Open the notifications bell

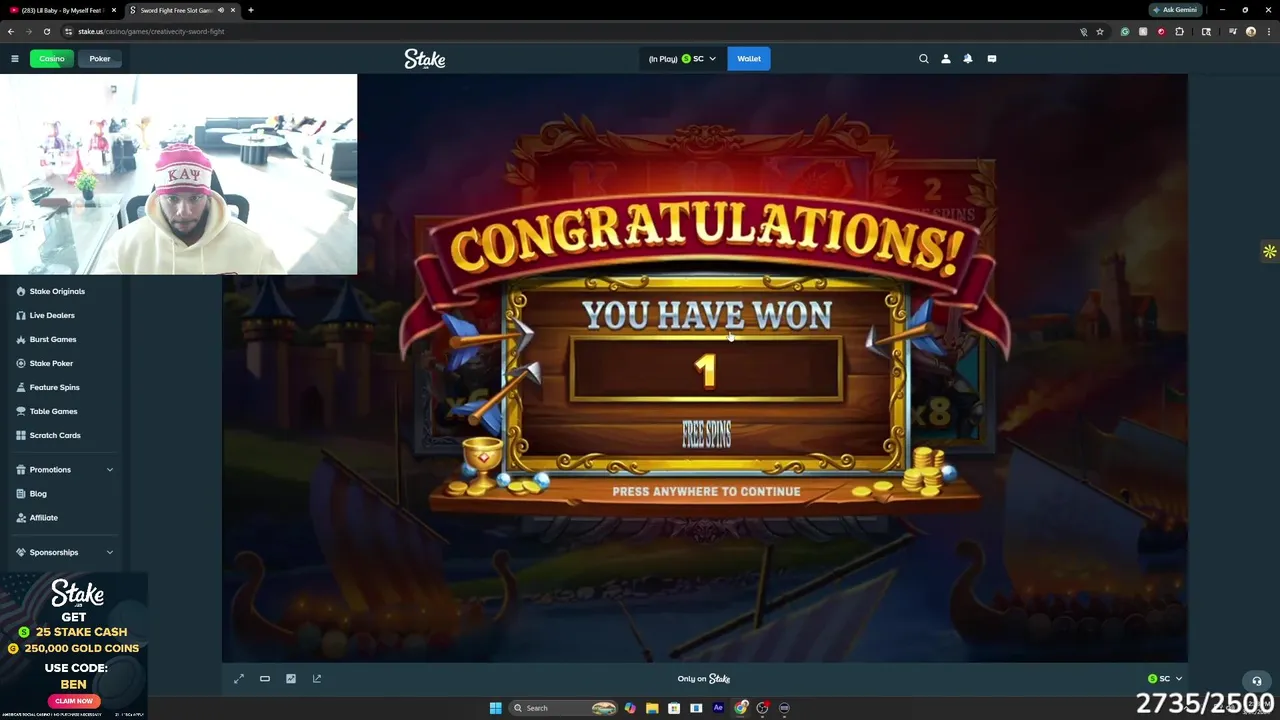tap(968, 59)
